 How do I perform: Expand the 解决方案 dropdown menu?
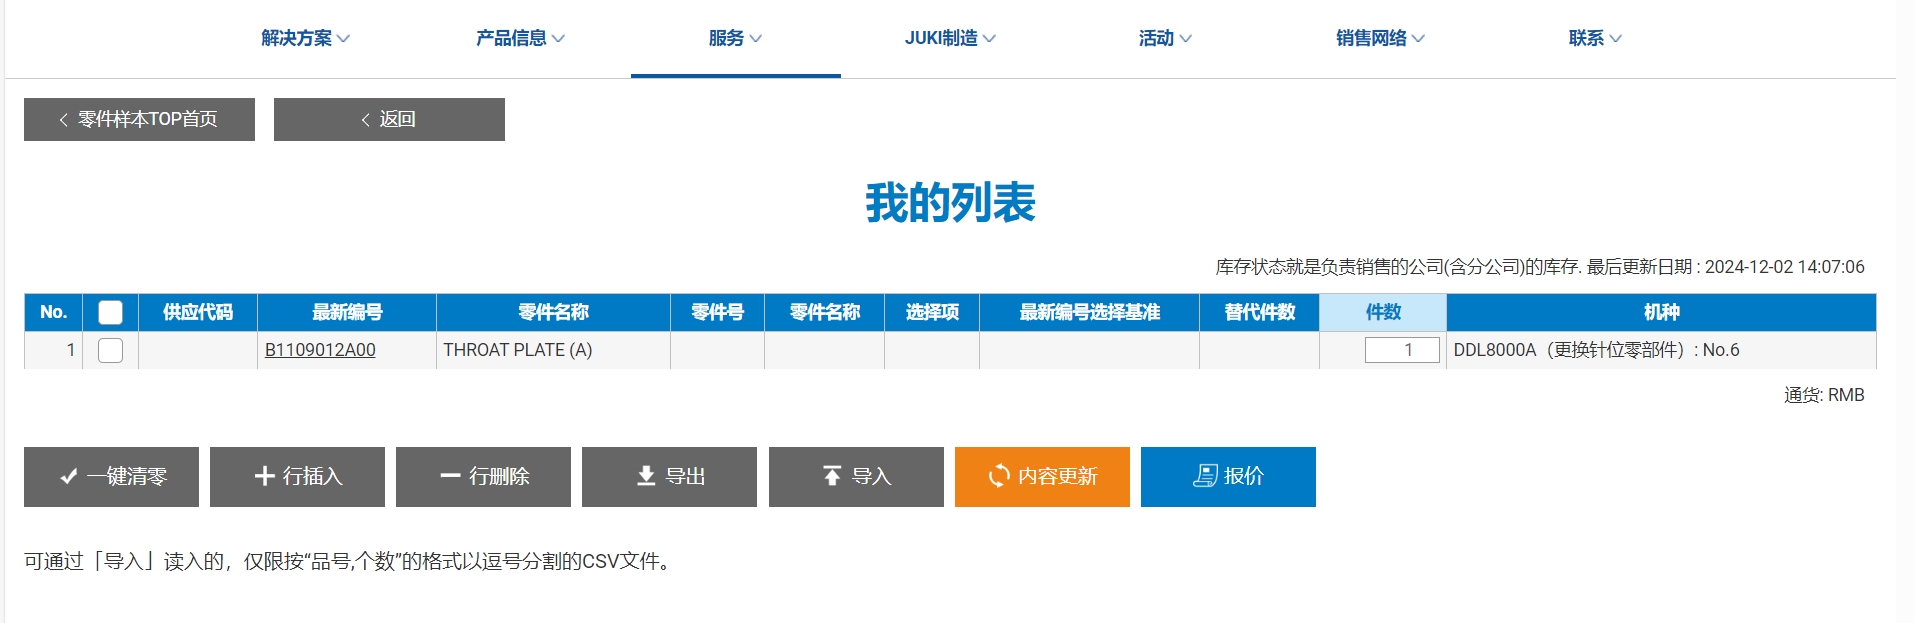click(305, 38)
